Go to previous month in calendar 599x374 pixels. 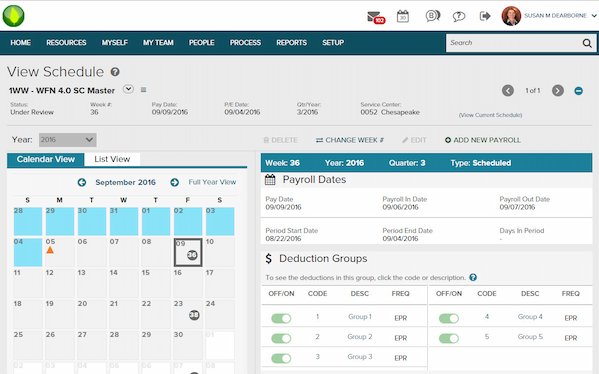(x=82, y=182)
